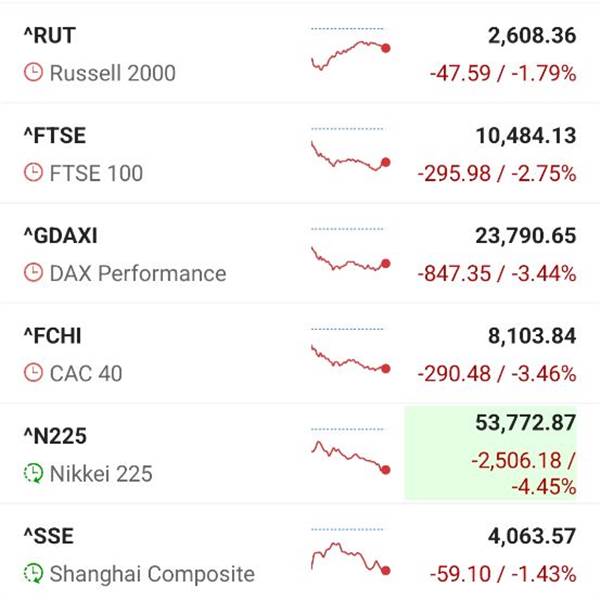The height and width of the screenshot is (600, 600).
Task: View the FTSE 100 sparkline chart
Action: (349, 154)
